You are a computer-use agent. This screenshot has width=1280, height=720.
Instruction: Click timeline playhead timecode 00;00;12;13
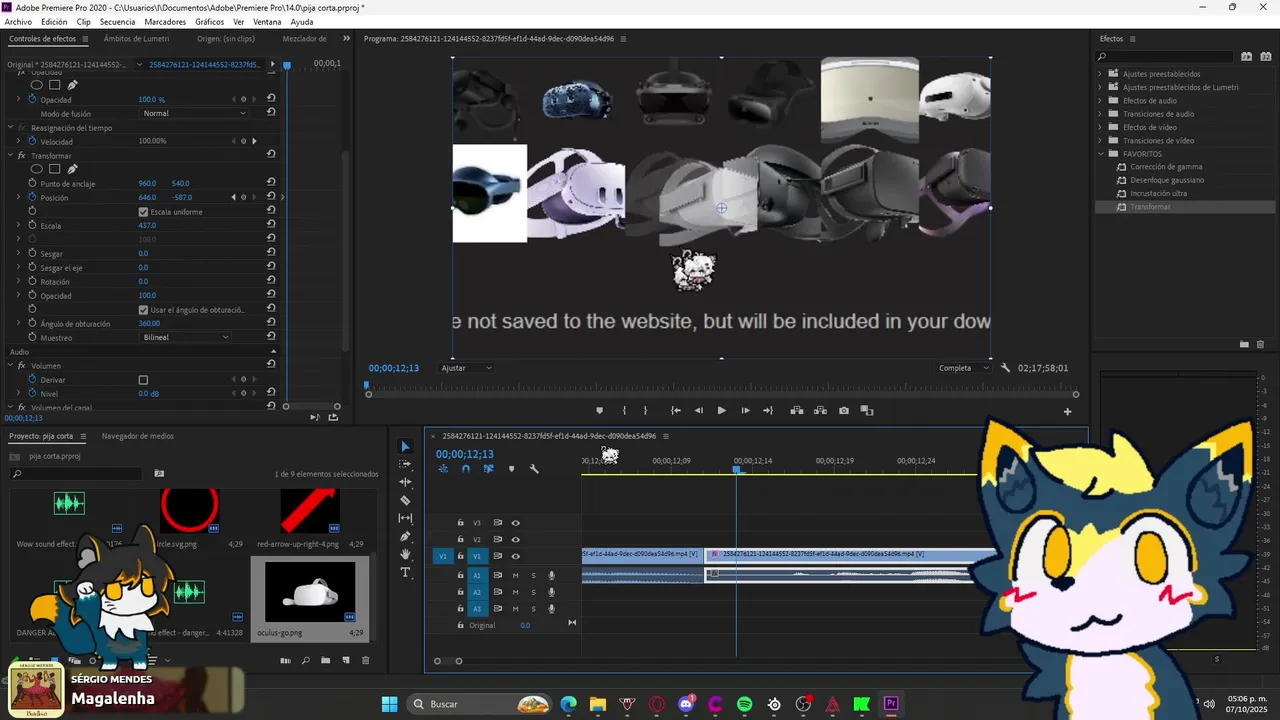point(464,454)
